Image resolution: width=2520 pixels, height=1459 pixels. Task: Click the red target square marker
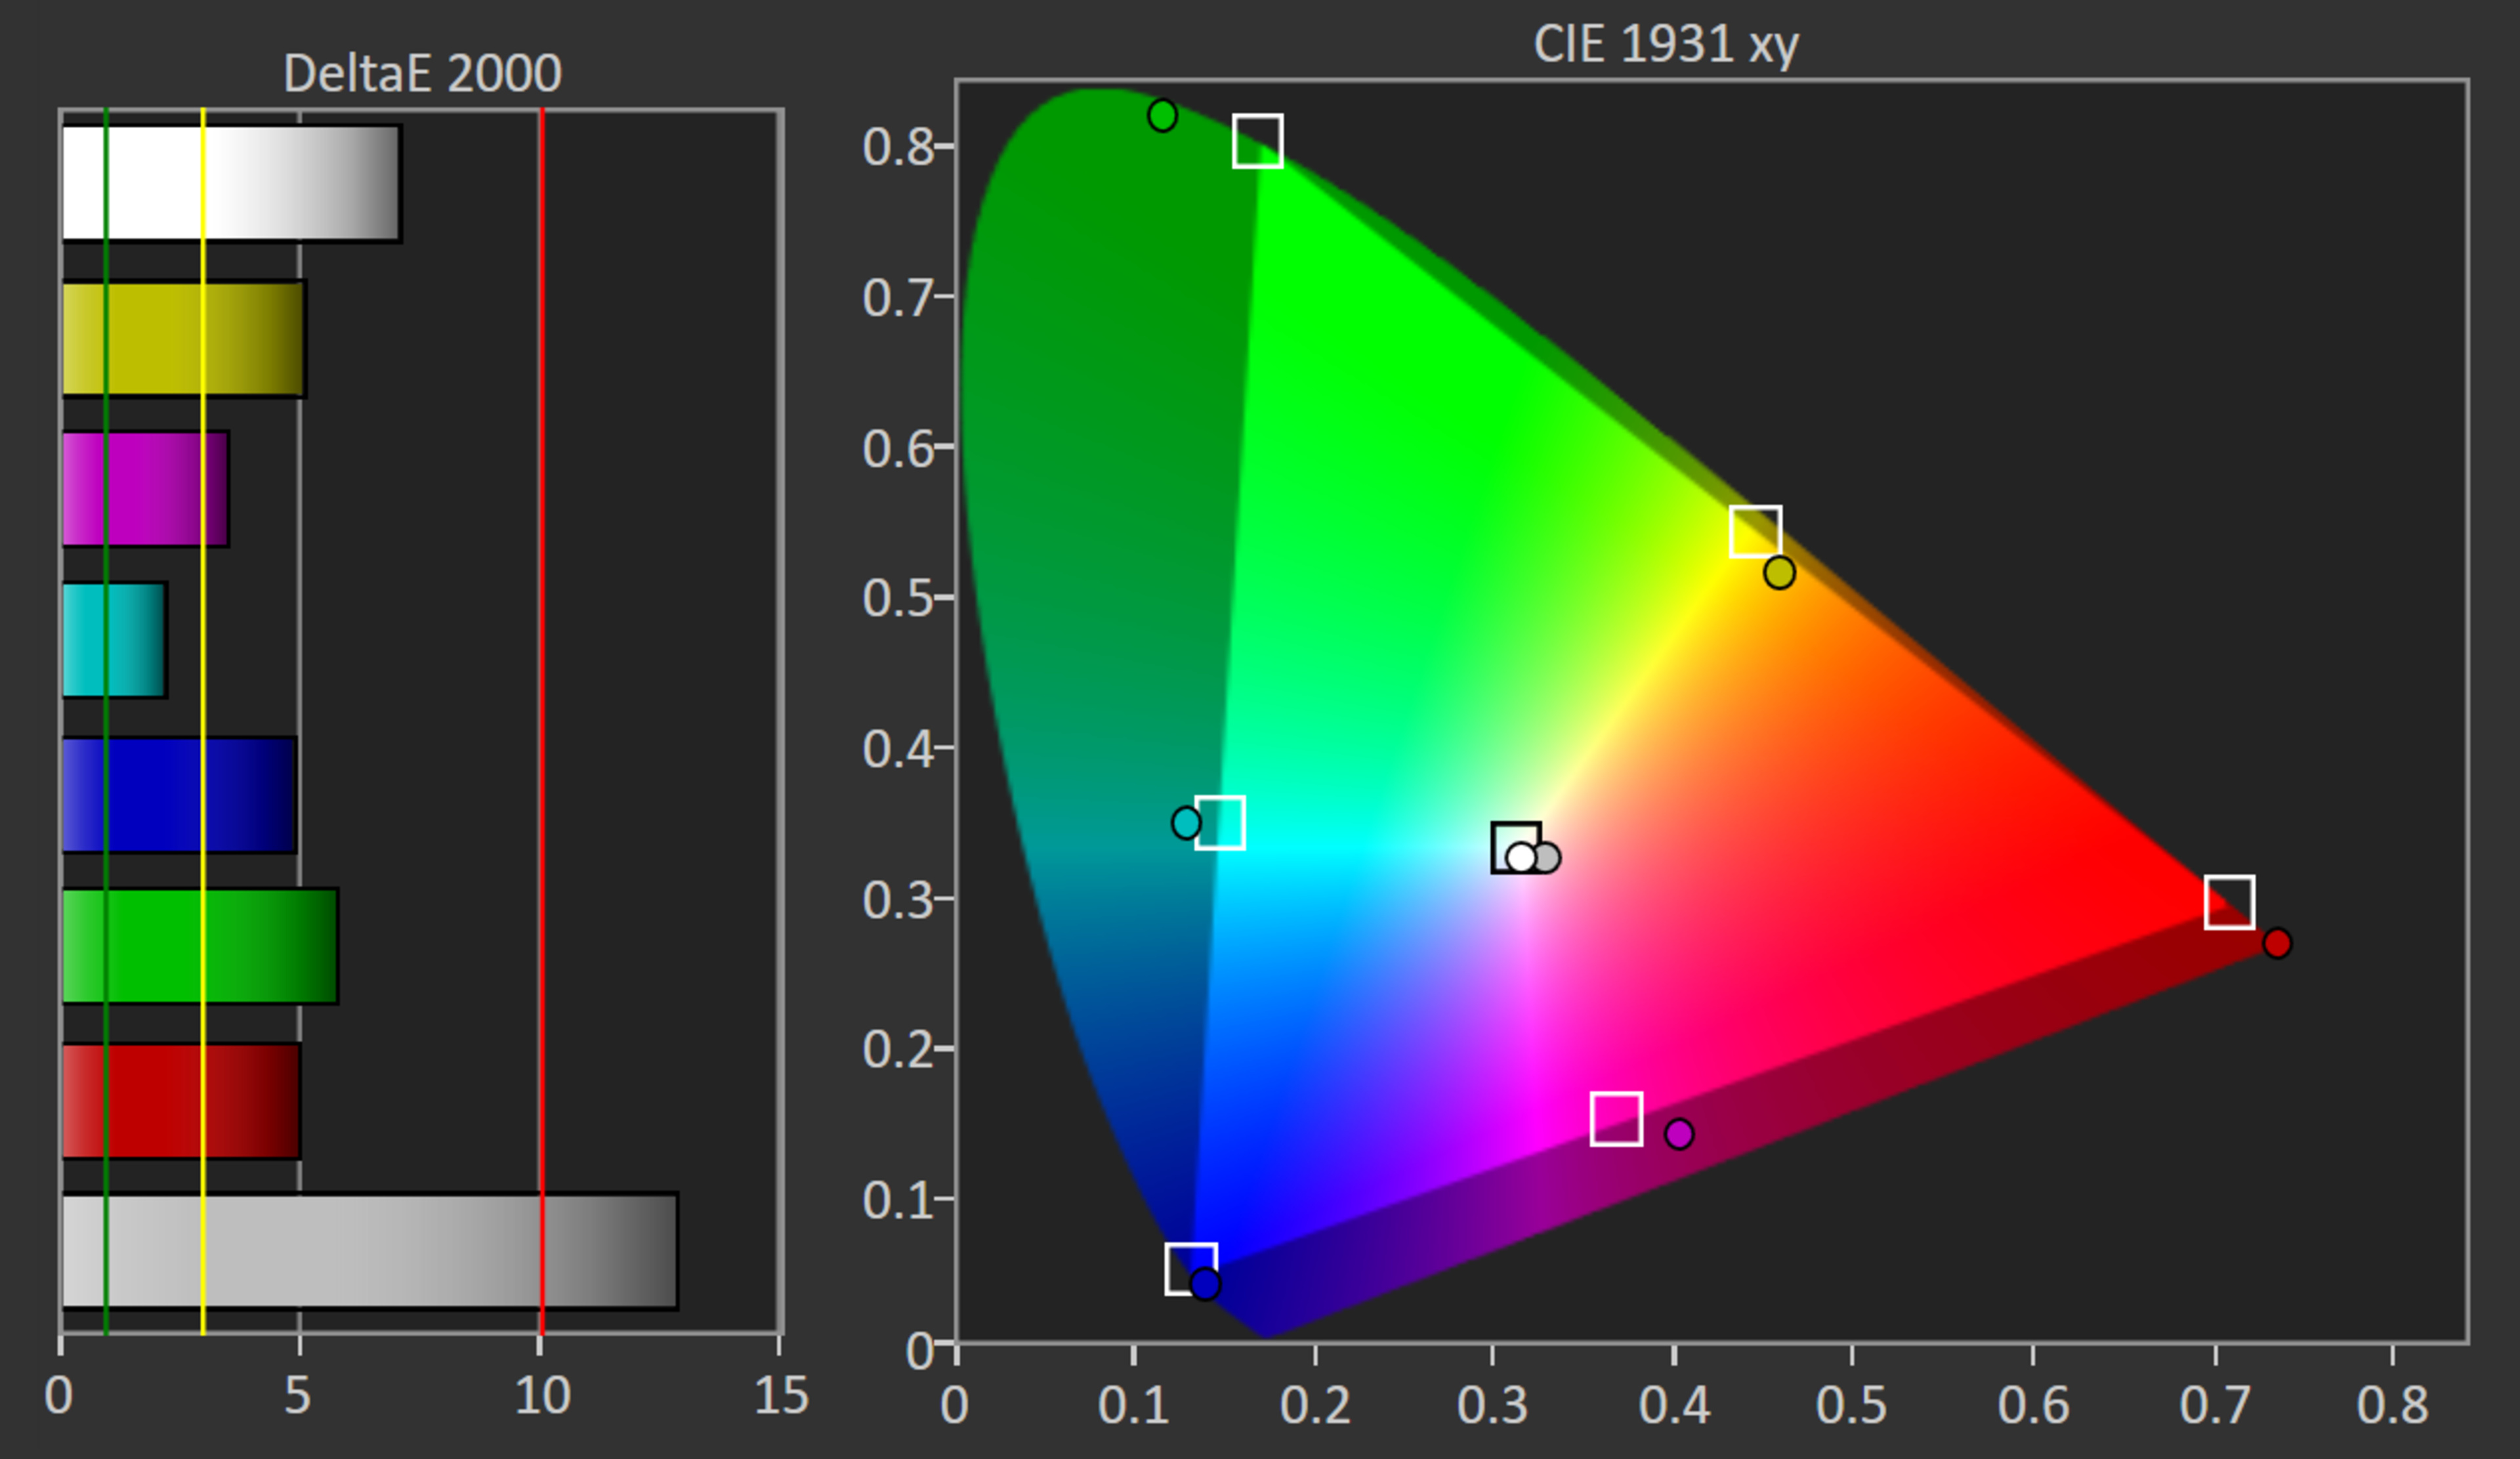(2230, 902)
